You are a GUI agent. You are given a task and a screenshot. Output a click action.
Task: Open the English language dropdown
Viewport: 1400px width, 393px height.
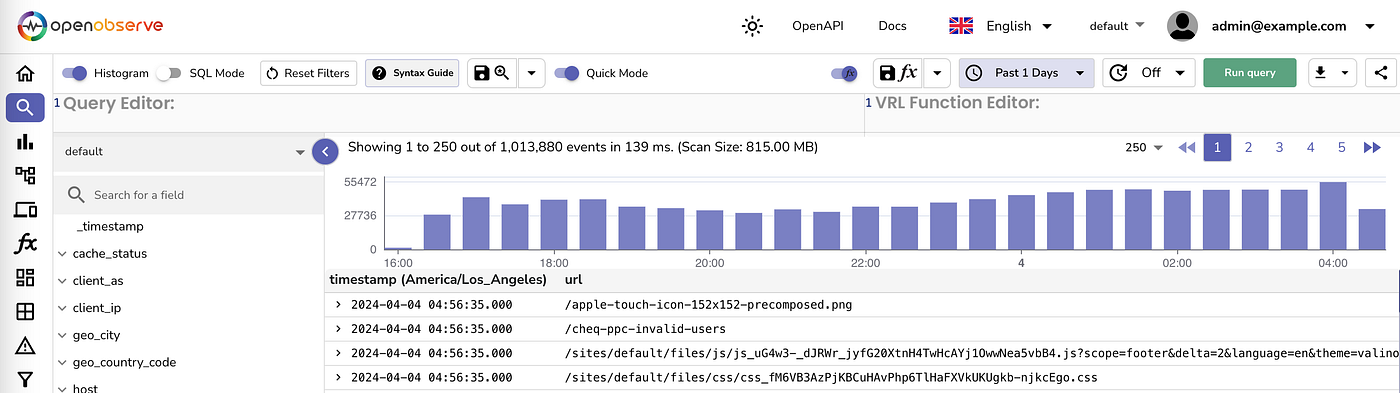(1018, 26)
